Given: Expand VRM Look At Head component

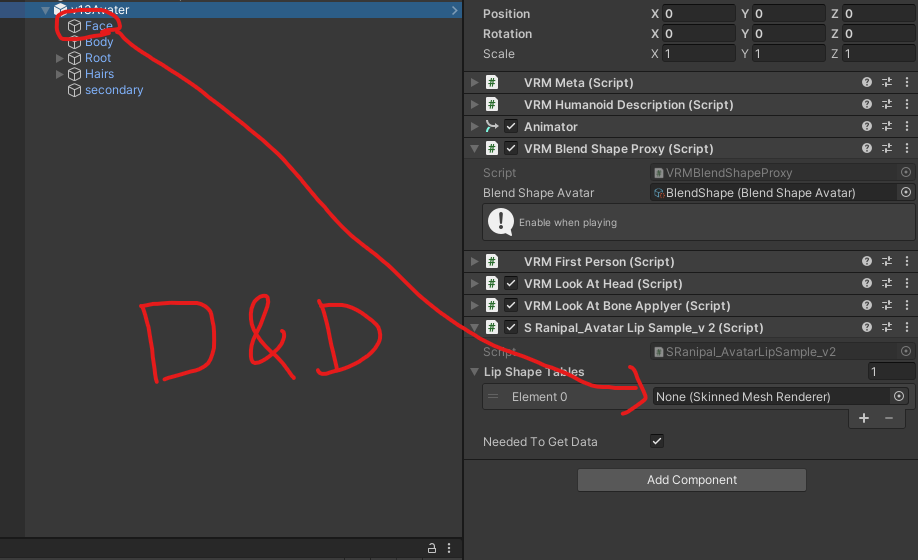Looking at the screenshot, I should (x=475, y=283).
